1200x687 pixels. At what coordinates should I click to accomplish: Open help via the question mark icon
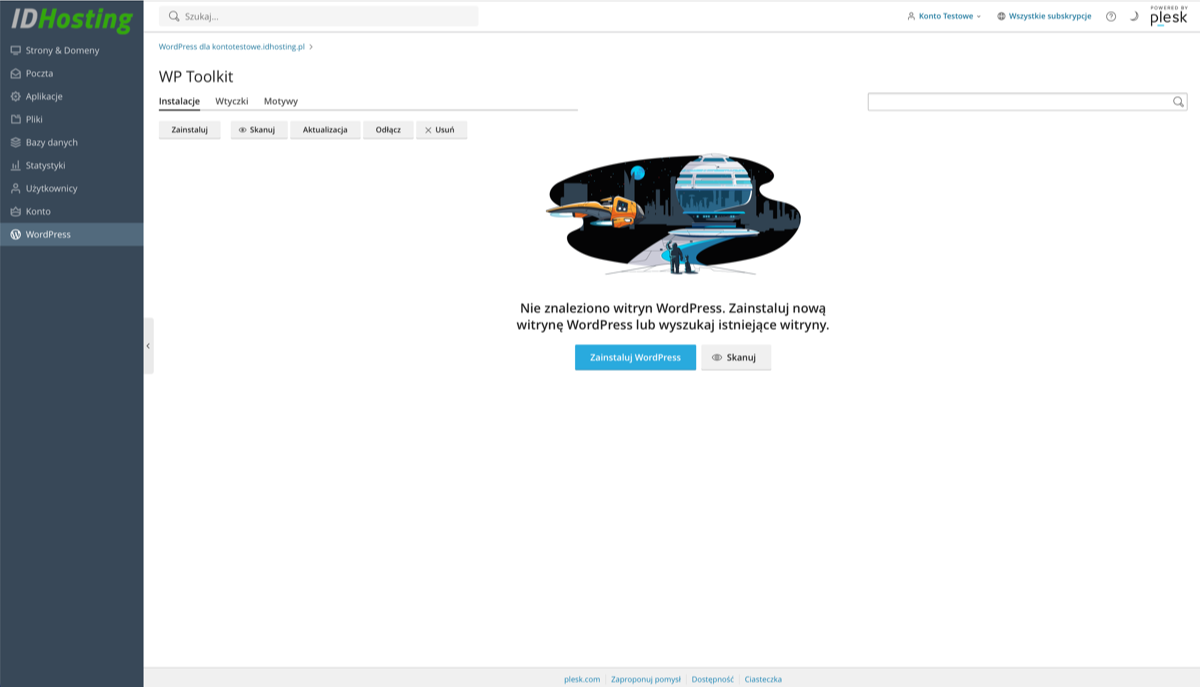click(1110, 16)
